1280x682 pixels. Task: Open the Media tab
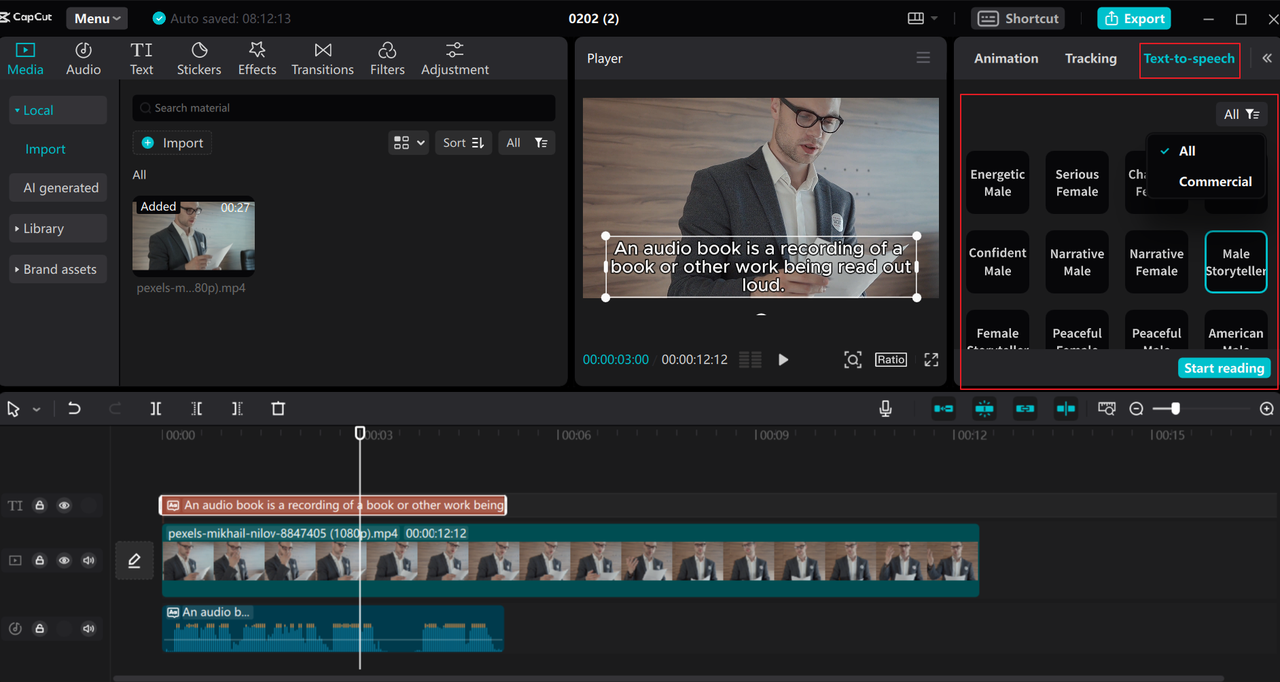[x=25, y=59]
